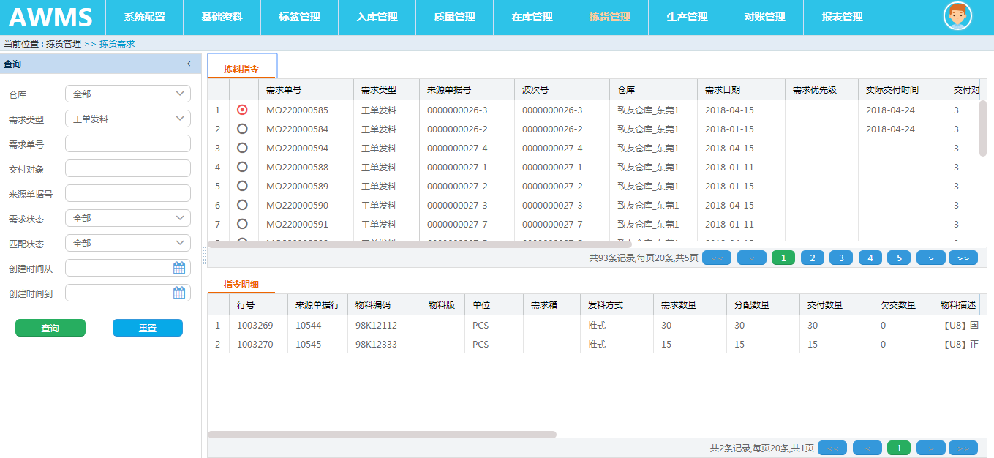Collapse the 查询 side panel using its arrow

pyautogui.click(x=189, y=64)
